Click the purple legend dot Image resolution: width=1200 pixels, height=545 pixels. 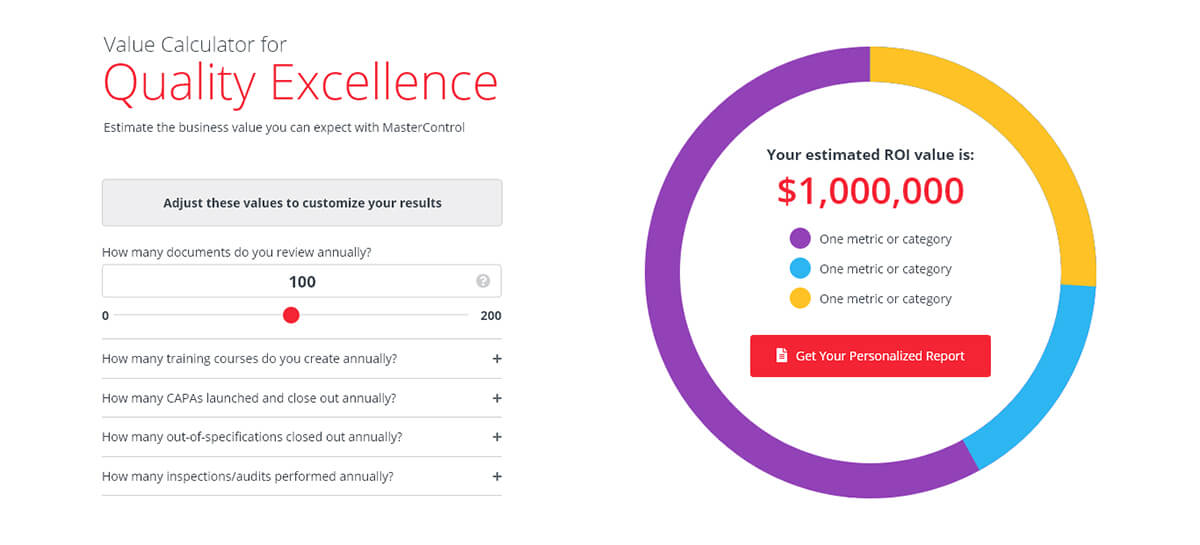800,239
